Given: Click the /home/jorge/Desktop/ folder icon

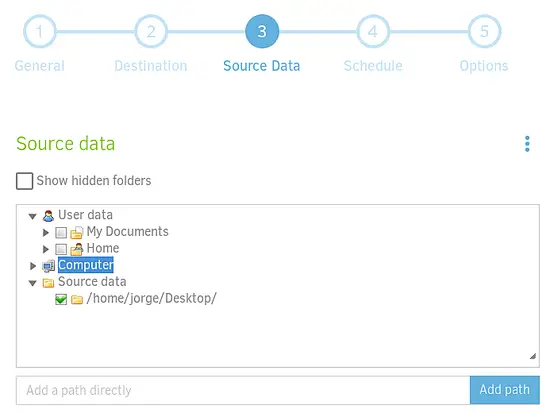Looking at the screenshot, I should coord(76,299).
